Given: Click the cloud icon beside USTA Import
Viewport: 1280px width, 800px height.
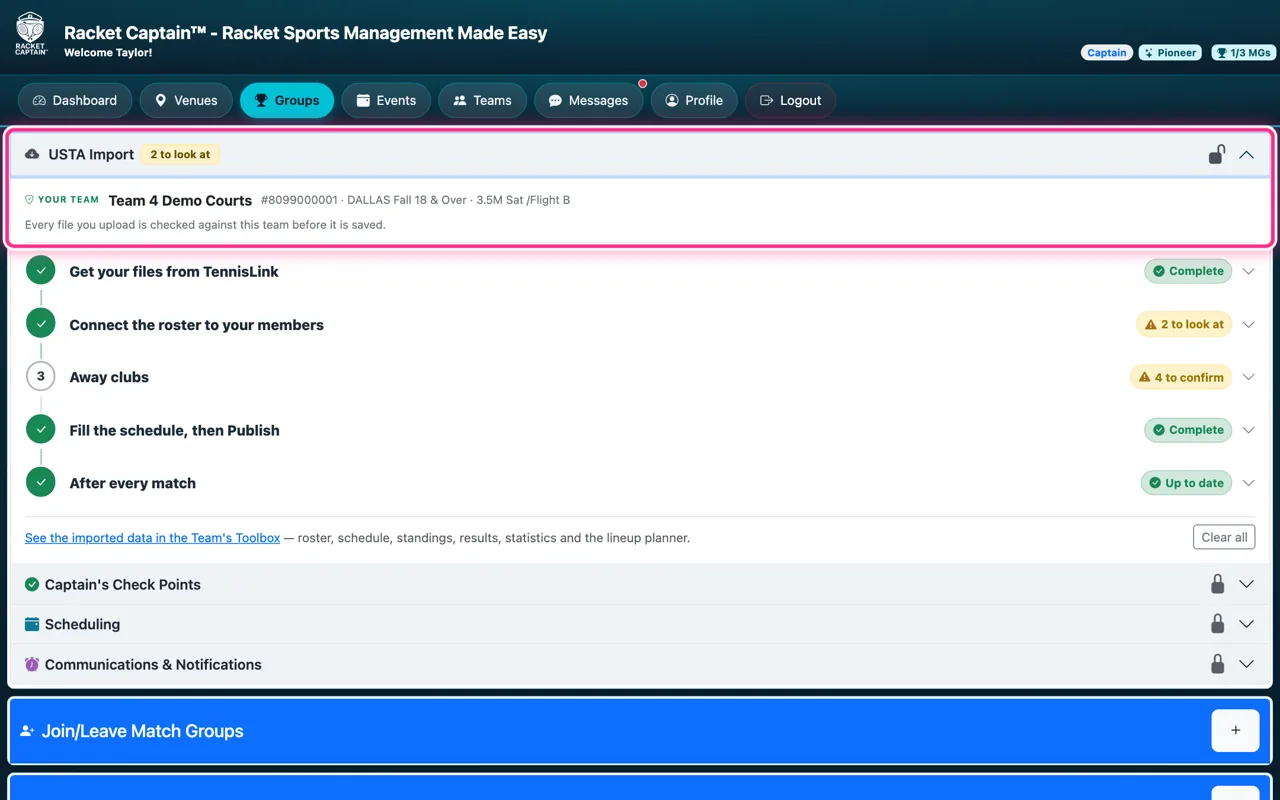Looking at the screenshot, I should [x=32, y=154].
